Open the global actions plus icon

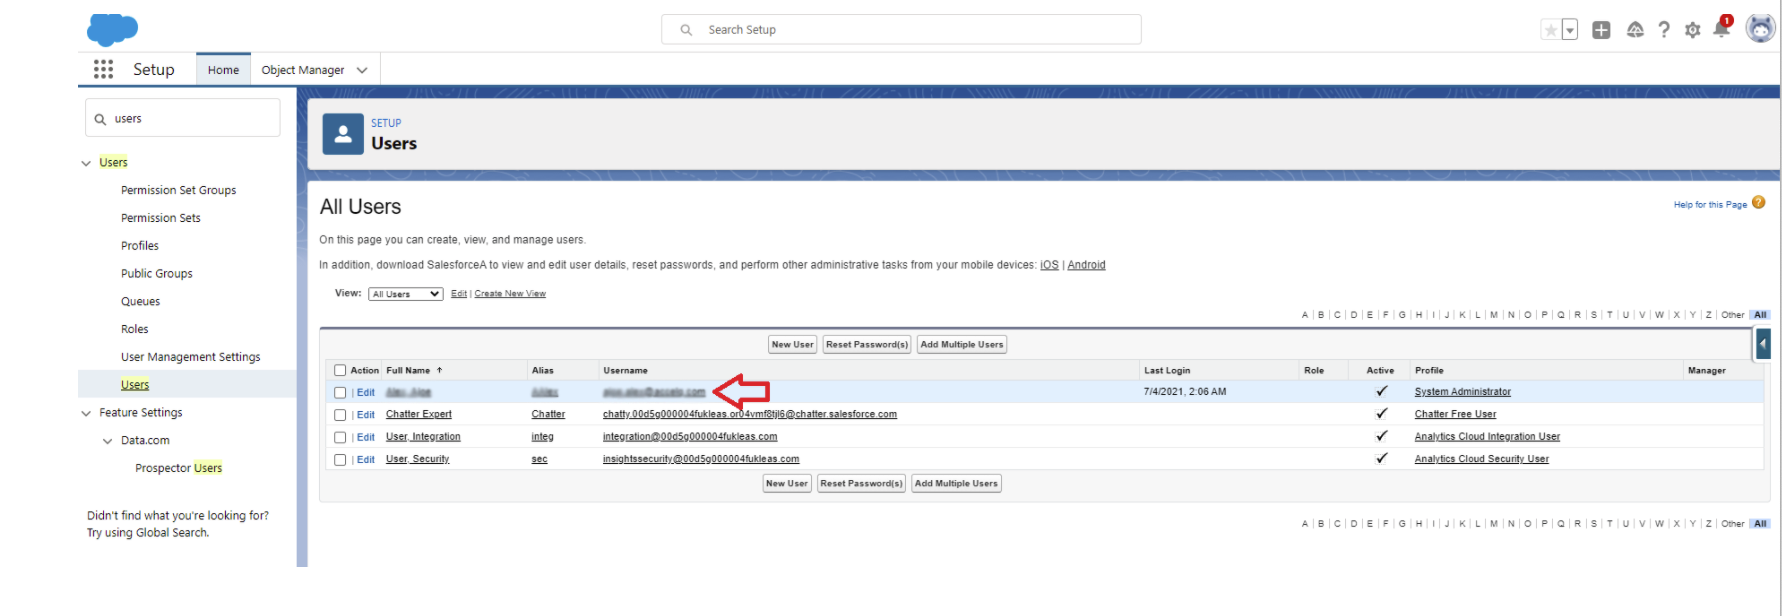coord(1601,30)
